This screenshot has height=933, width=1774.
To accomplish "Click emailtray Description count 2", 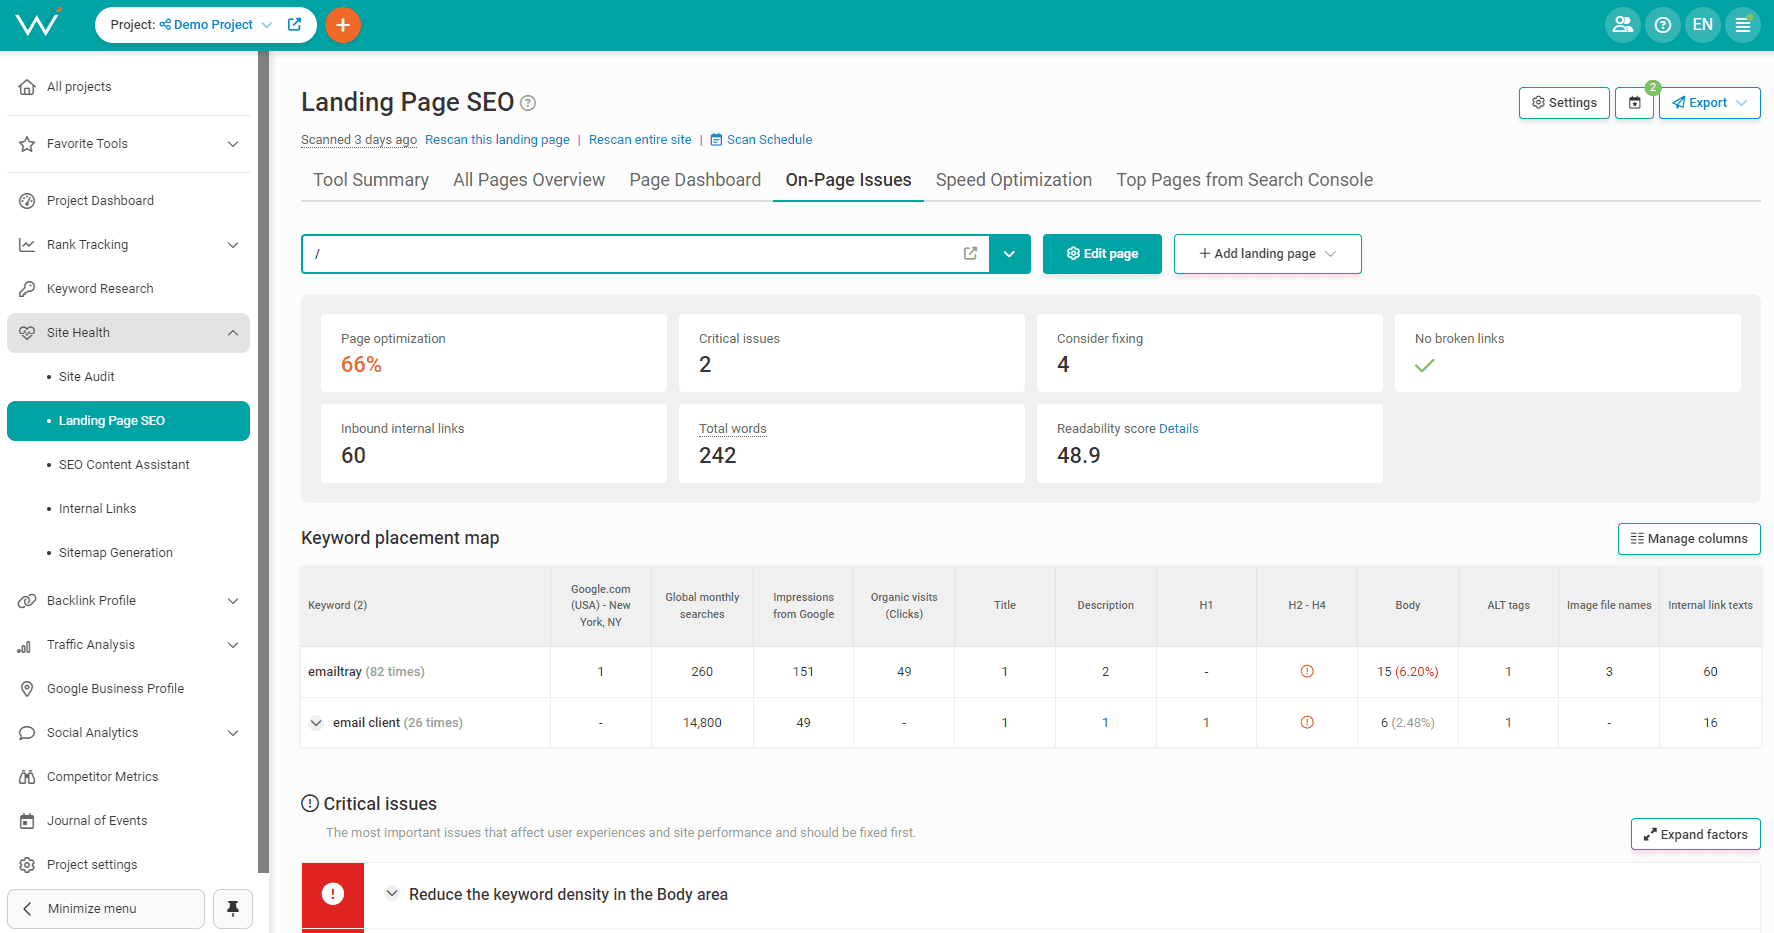I will point(1105,672).
